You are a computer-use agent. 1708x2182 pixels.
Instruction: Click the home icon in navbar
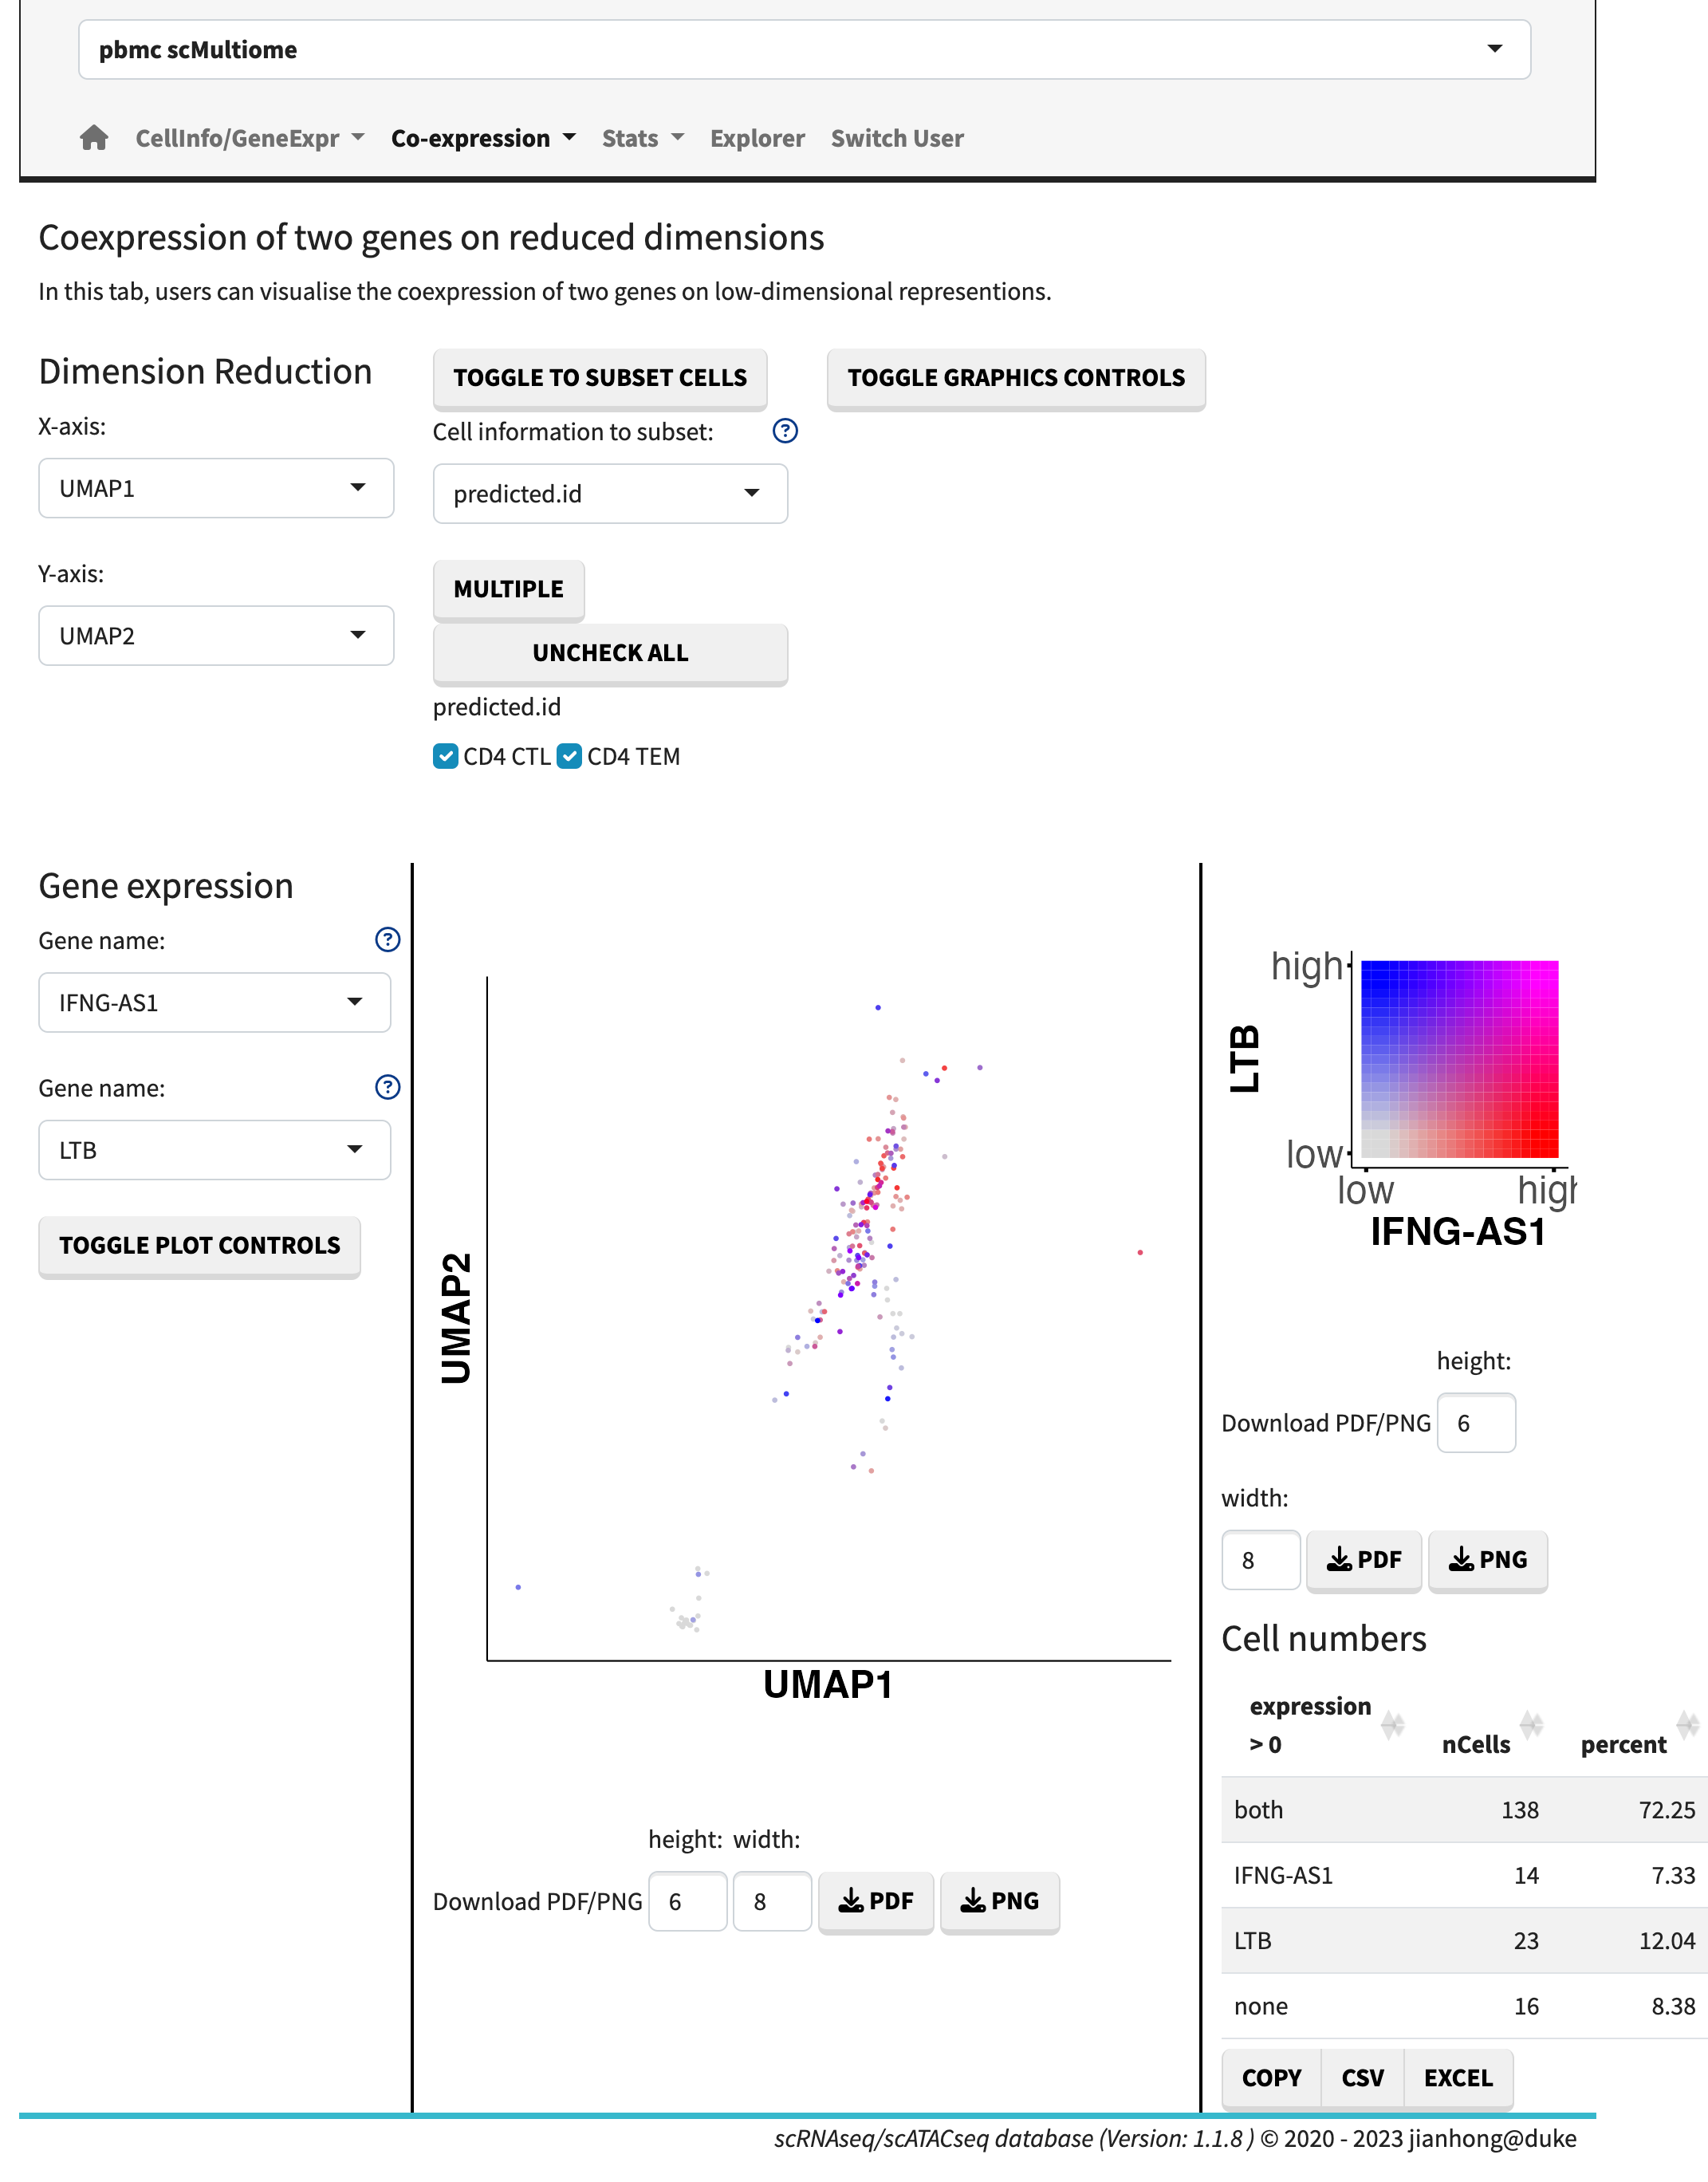click(94, 138)
